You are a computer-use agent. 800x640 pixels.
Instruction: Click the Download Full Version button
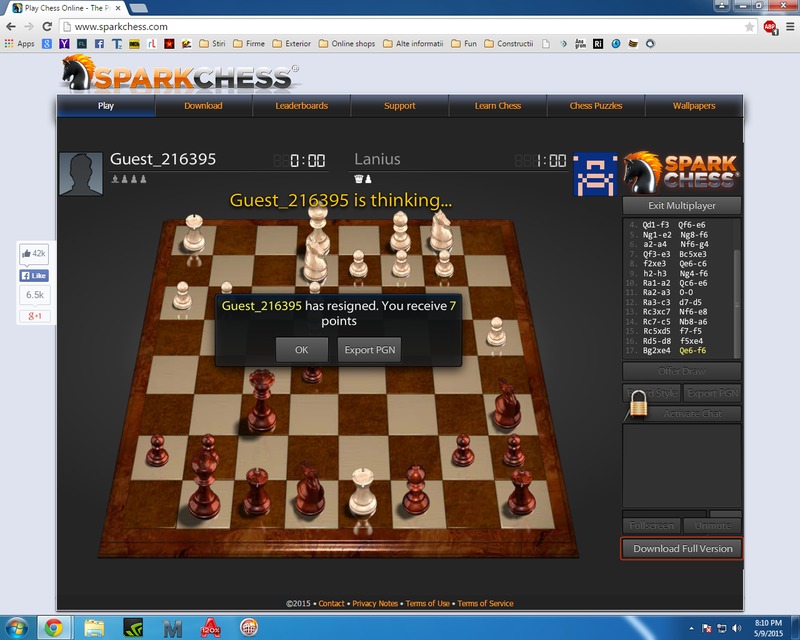[682, 549]
